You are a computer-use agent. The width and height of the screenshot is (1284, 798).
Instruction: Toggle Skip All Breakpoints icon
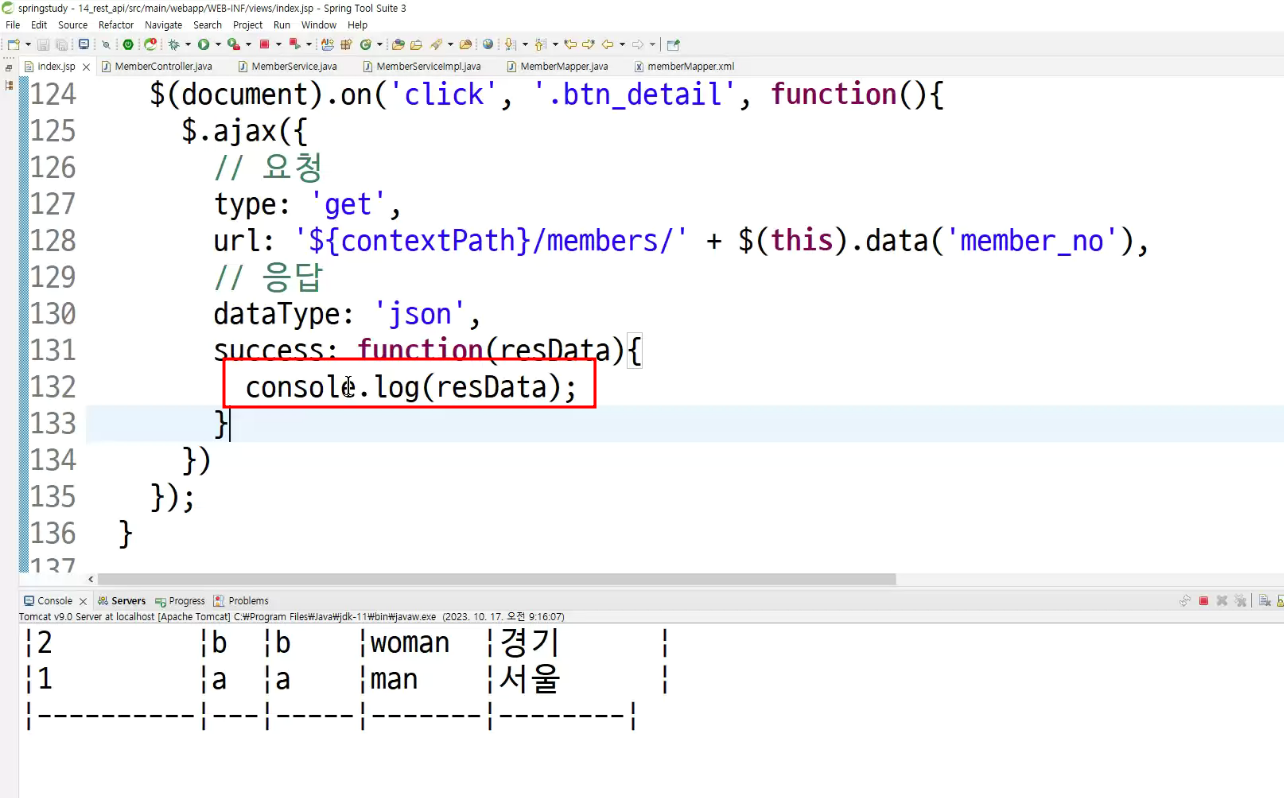click(x=106, y=44)
